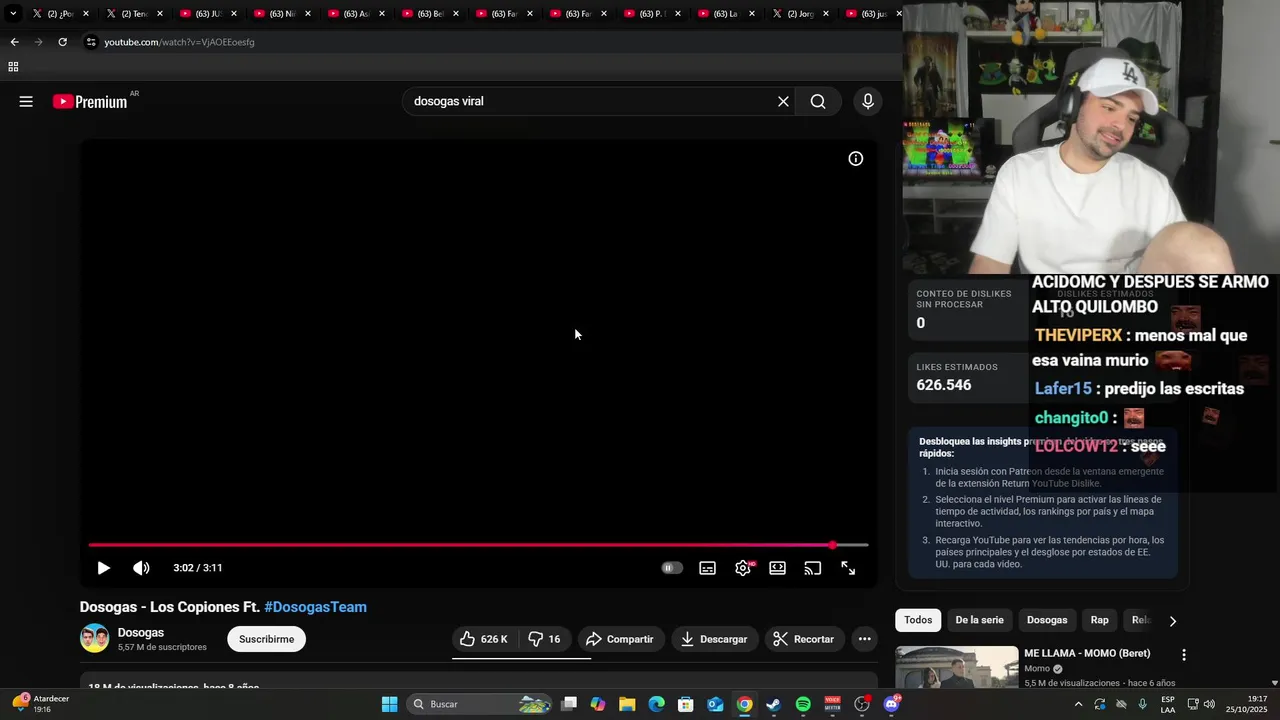1280x720 pixels.
Task: Open site information icon in address bar
Action: (x=91, y=42)
